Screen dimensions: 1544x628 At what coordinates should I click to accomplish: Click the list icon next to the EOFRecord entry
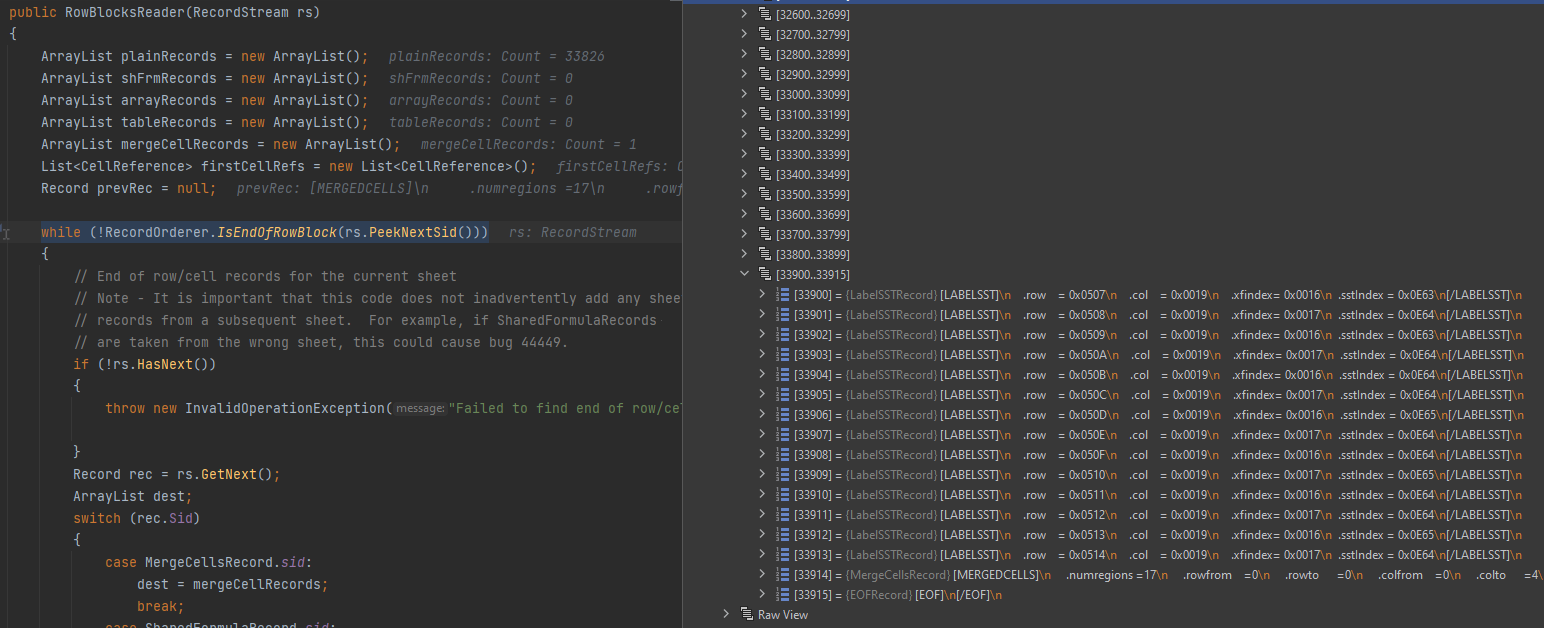click(781, 594)
